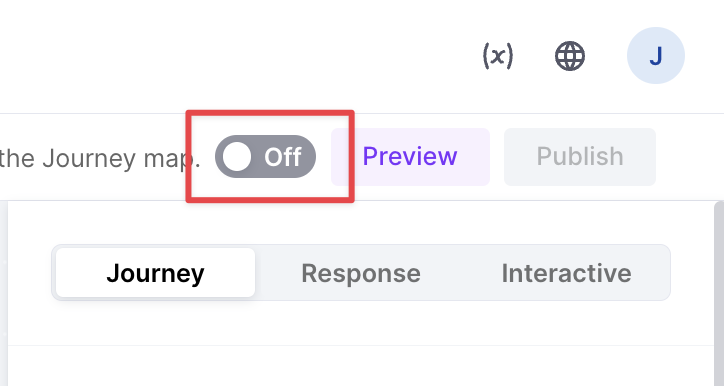The width and height of the screenshot is (724, 386).
Task: Select the Response segment between Journey and Interactive
Action: (x=361, y=273)
